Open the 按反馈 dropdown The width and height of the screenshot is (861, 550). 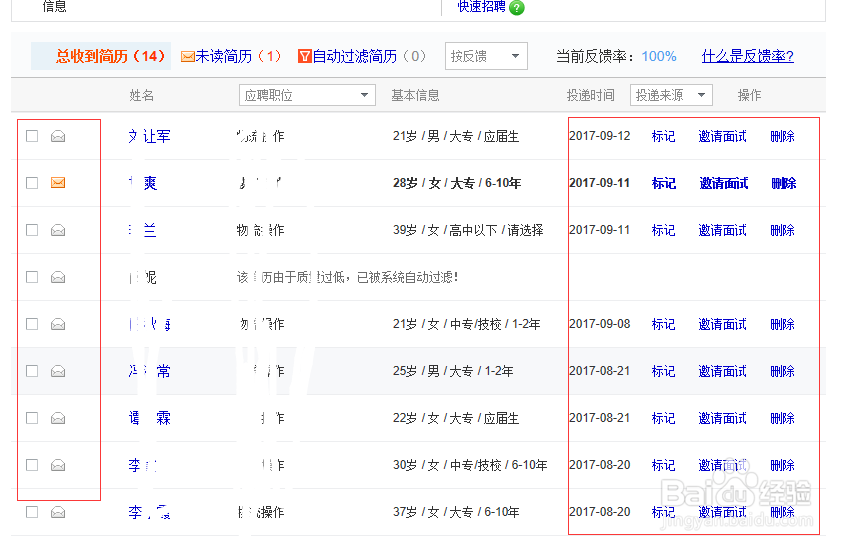click(x=486, y=56)
